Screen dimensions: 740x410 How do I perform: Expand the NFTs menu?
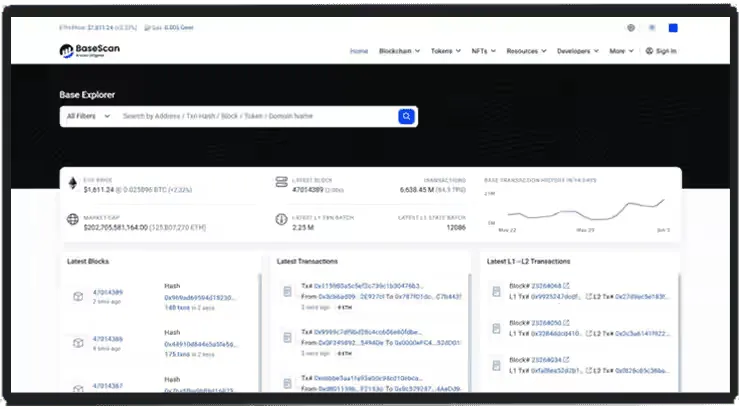pyautogui.click(x=484, y=51)
